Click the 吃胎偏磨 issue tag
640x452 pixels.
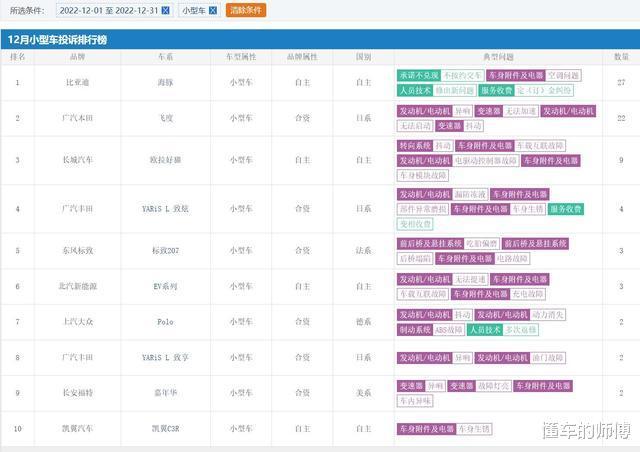click(482, 244)
